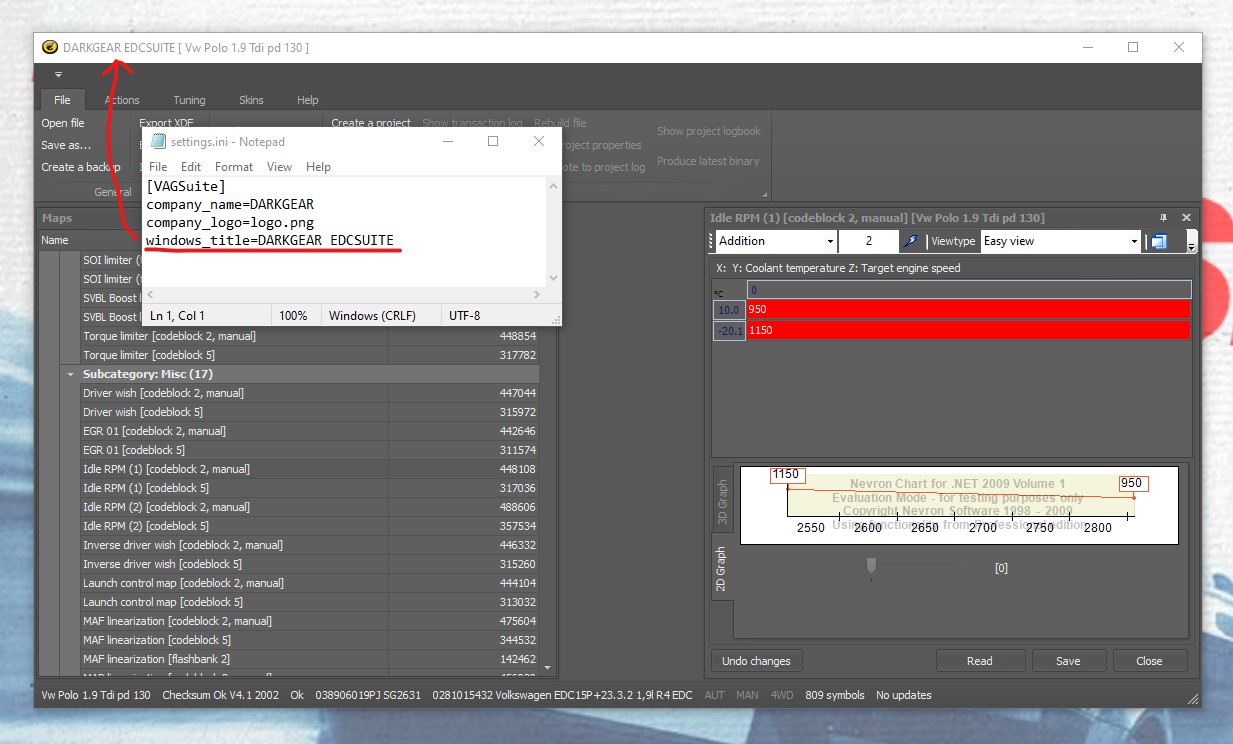The height and width of the screenshot is (744, 1233).
Task: Select Torque limiter [codeblock 2, manual] row
Action: coord(310,336)
